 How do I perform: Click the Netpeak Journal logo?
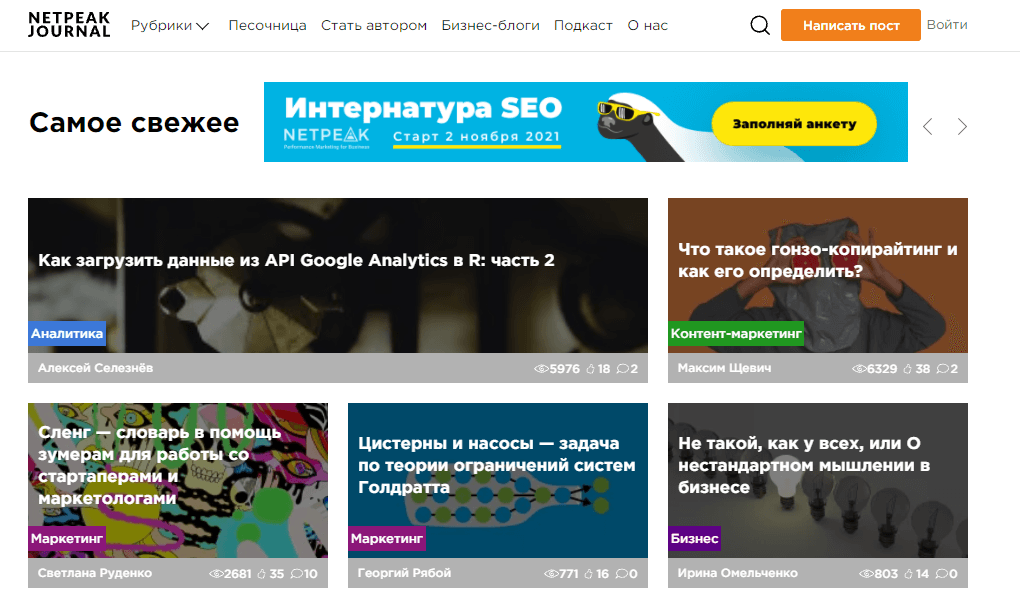[68, 24]
